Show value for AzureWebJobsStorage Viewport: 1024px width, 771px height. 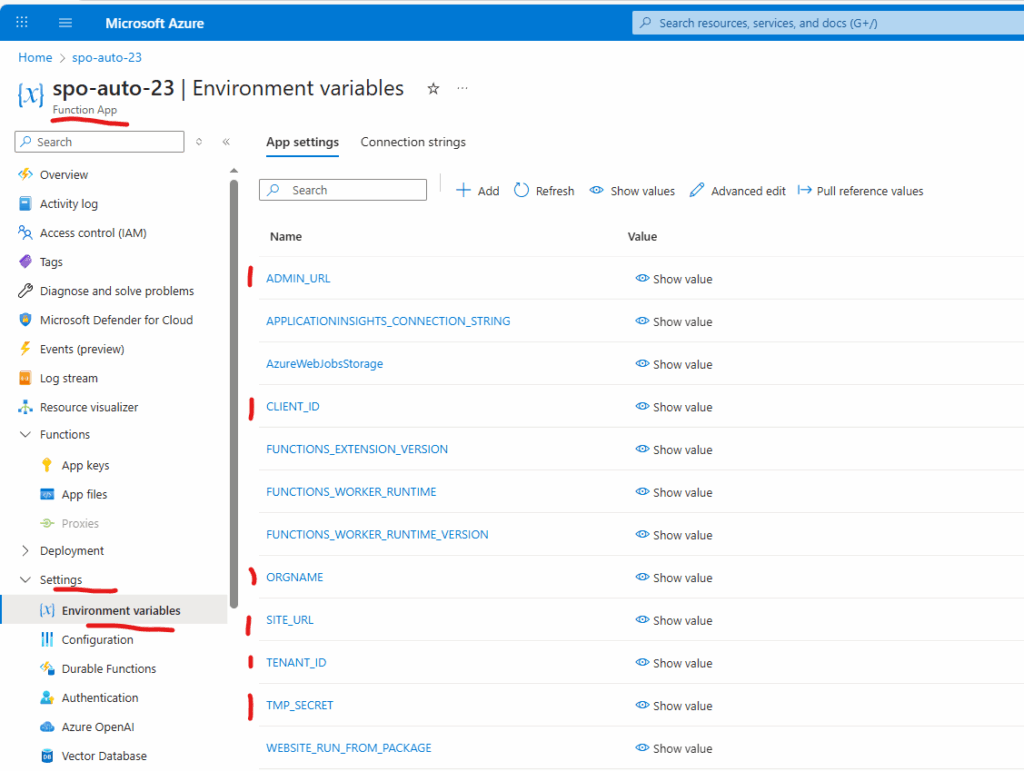(674, 364)
